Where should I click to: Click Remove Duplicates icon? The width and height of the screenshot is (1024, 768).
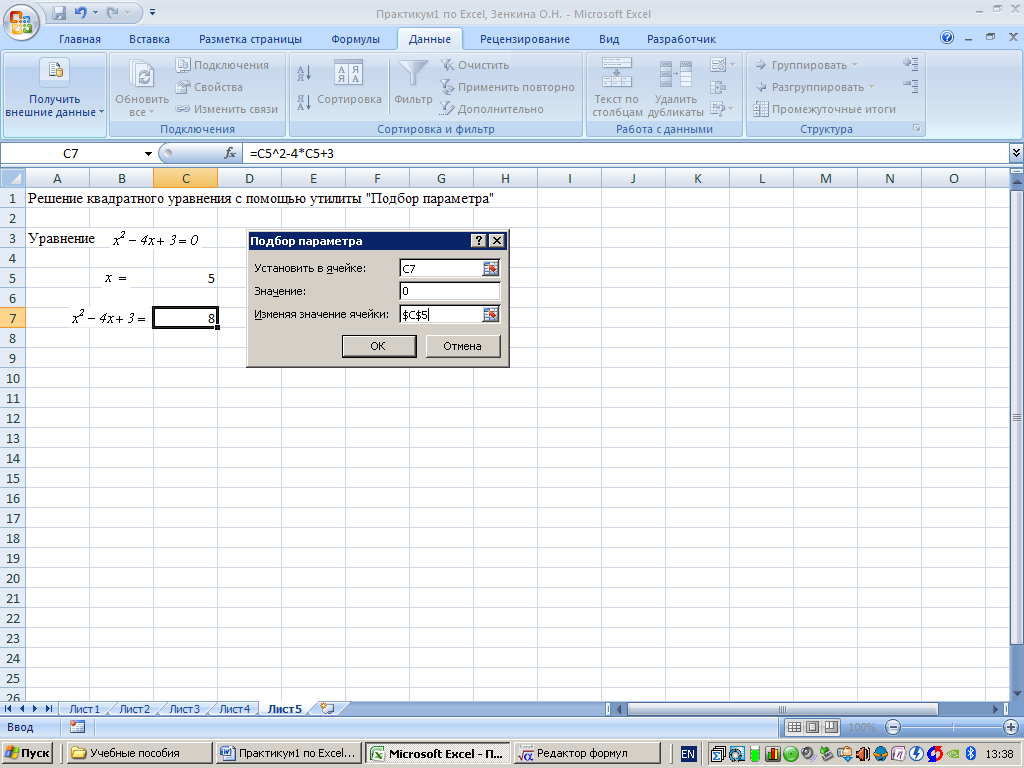click(x=675, y=88)
